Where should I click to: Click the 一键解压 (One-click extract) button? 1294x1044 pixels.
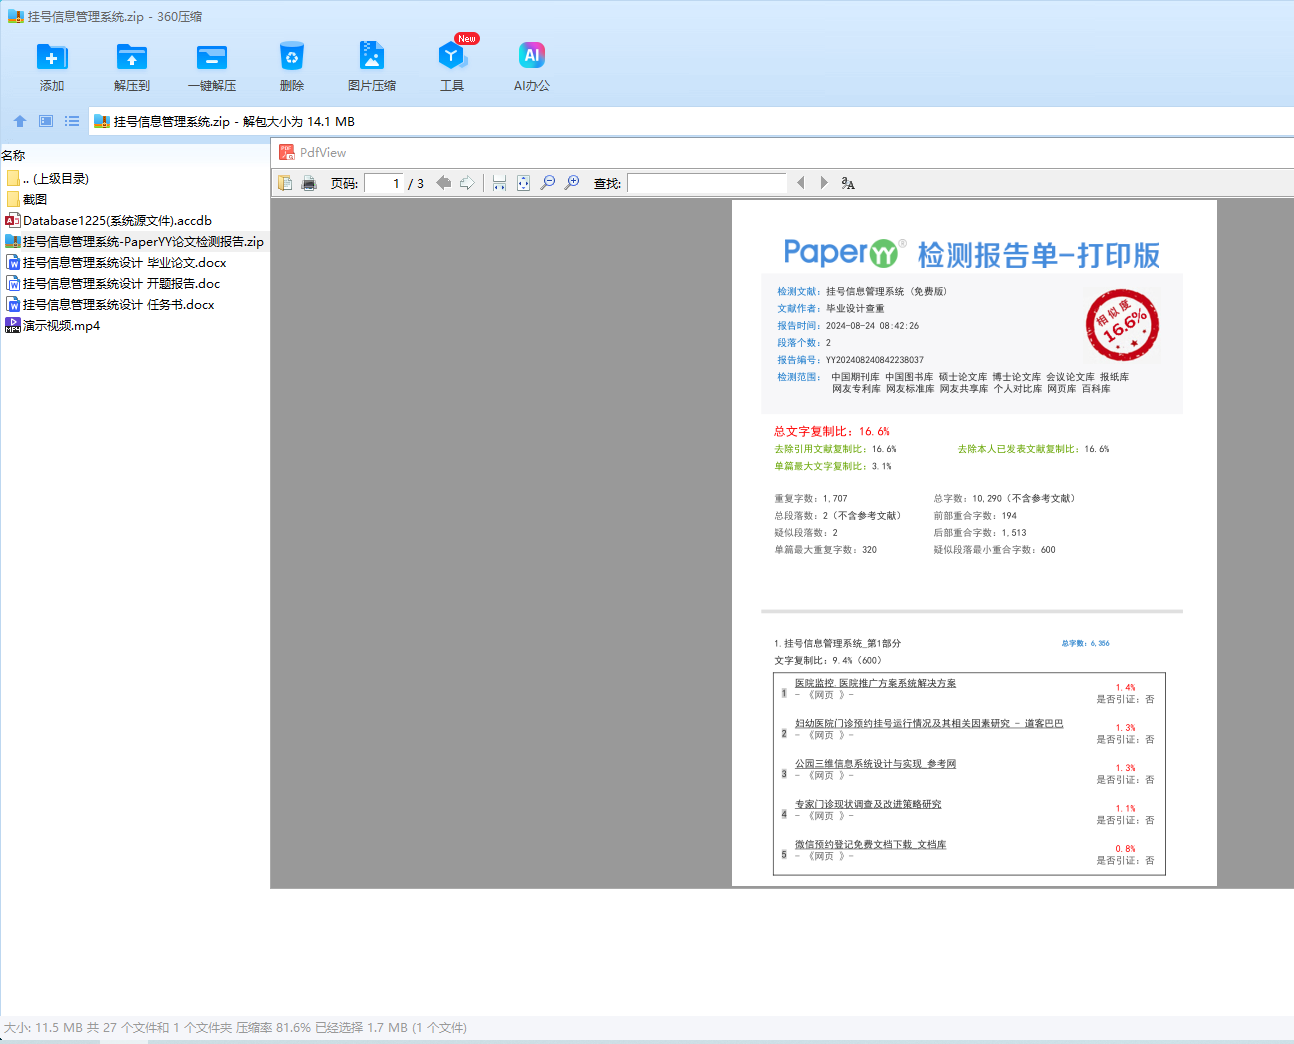[x=212, y=67]
